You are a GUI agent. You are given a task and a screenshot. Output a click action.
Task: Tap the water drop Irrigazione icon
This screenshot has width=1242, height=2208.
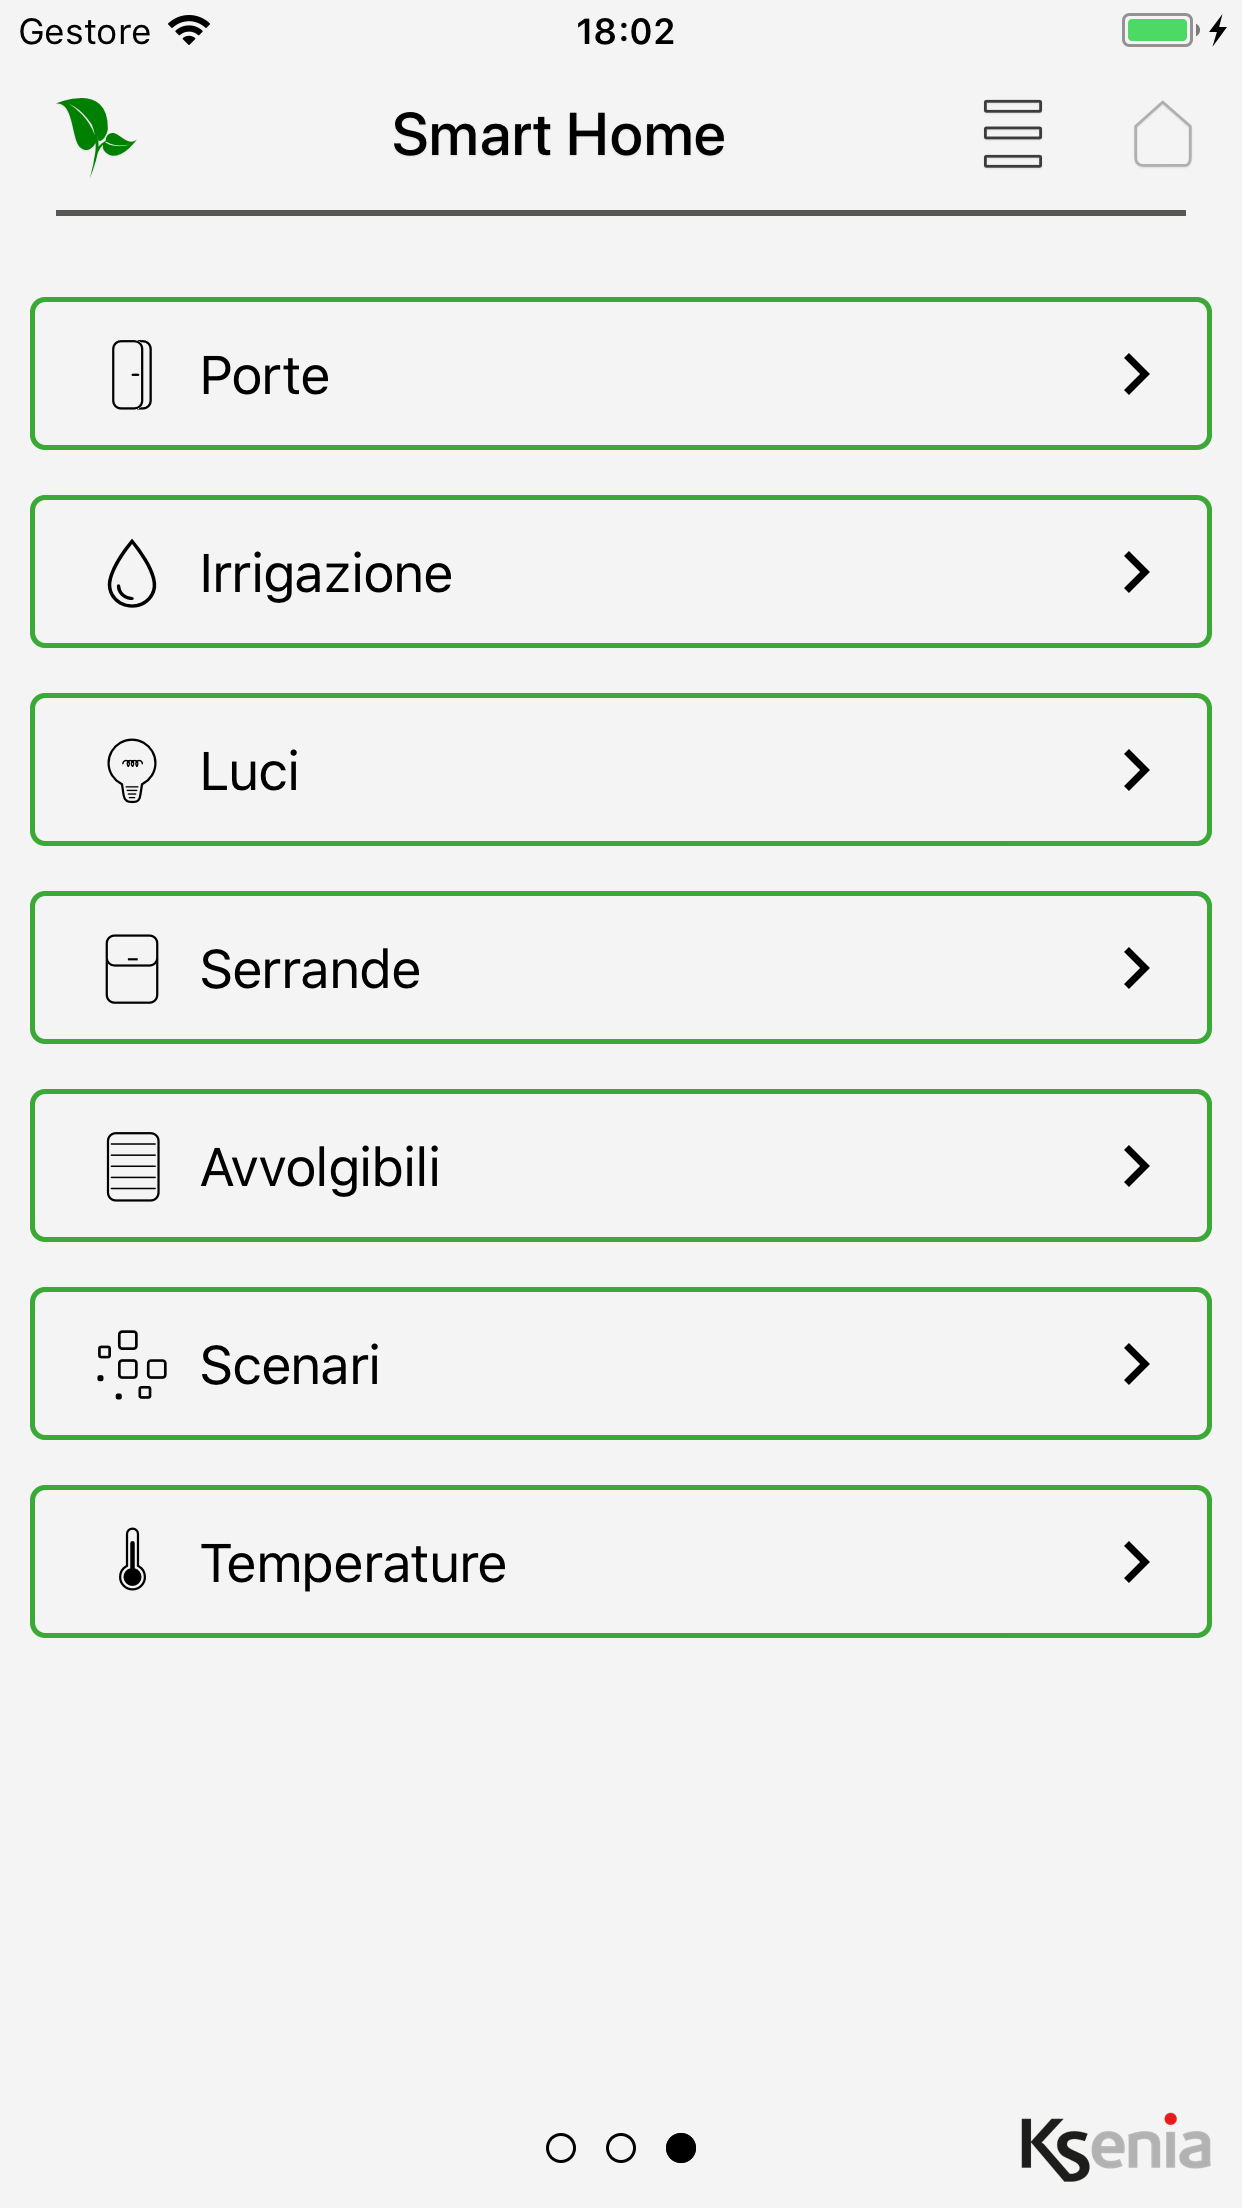click(x=132, y=573)
